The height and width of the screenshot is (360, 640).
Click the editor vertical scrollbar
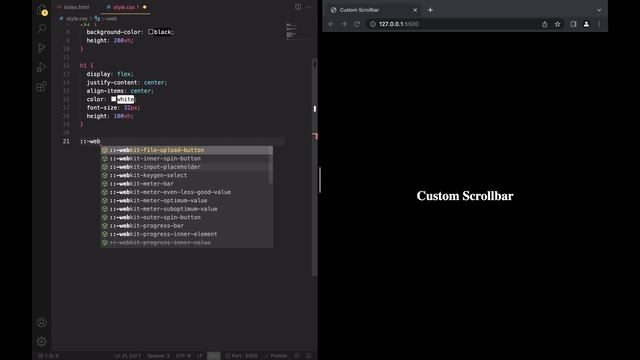point(315,167)
